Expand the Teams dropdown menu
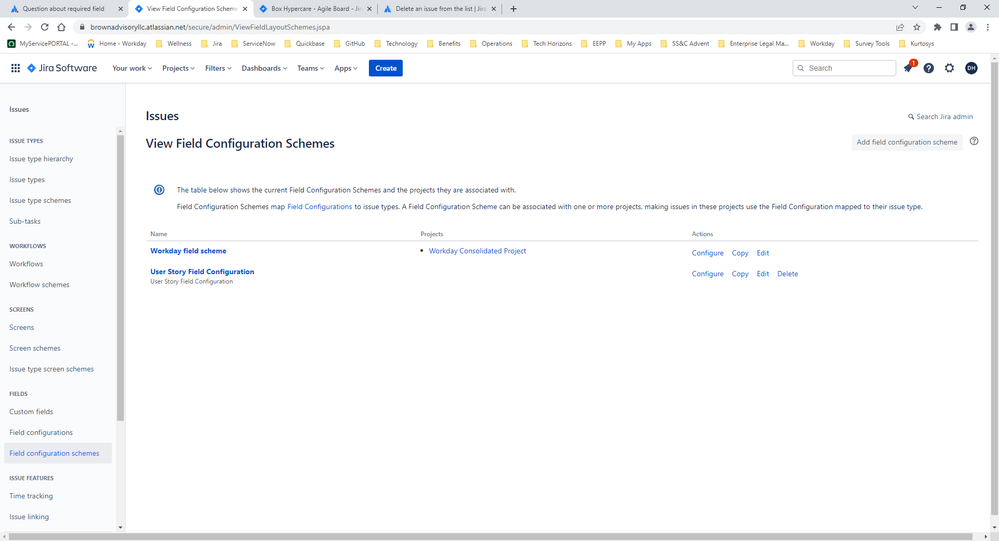This screenshot has width=999, height=541. (x=310, y=68)
